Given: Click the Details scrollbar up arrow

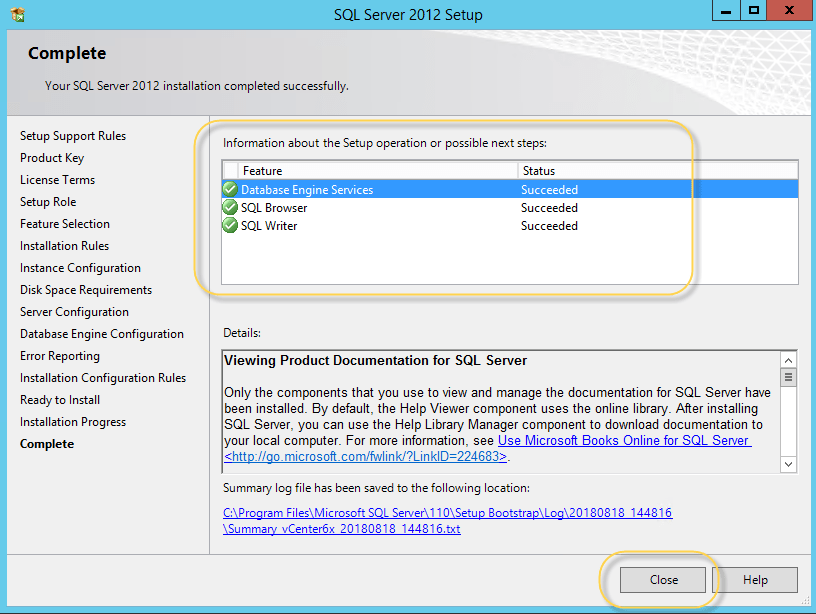Looking at the screenshot, I should pos(788,360).
